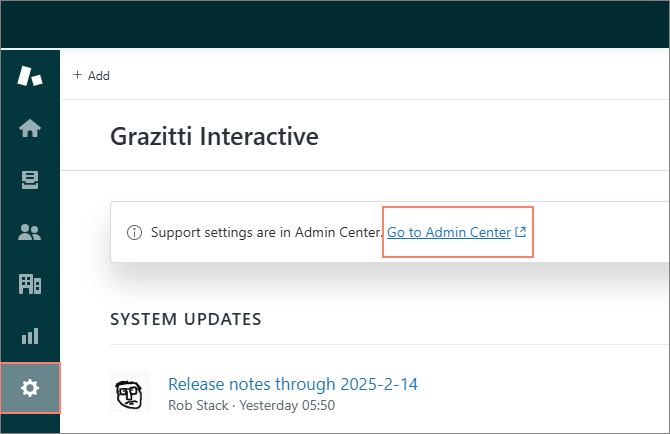Viewport: 670px width, 434px height.
Task: Click the external link arrow icon
Action: click(520, 233)
